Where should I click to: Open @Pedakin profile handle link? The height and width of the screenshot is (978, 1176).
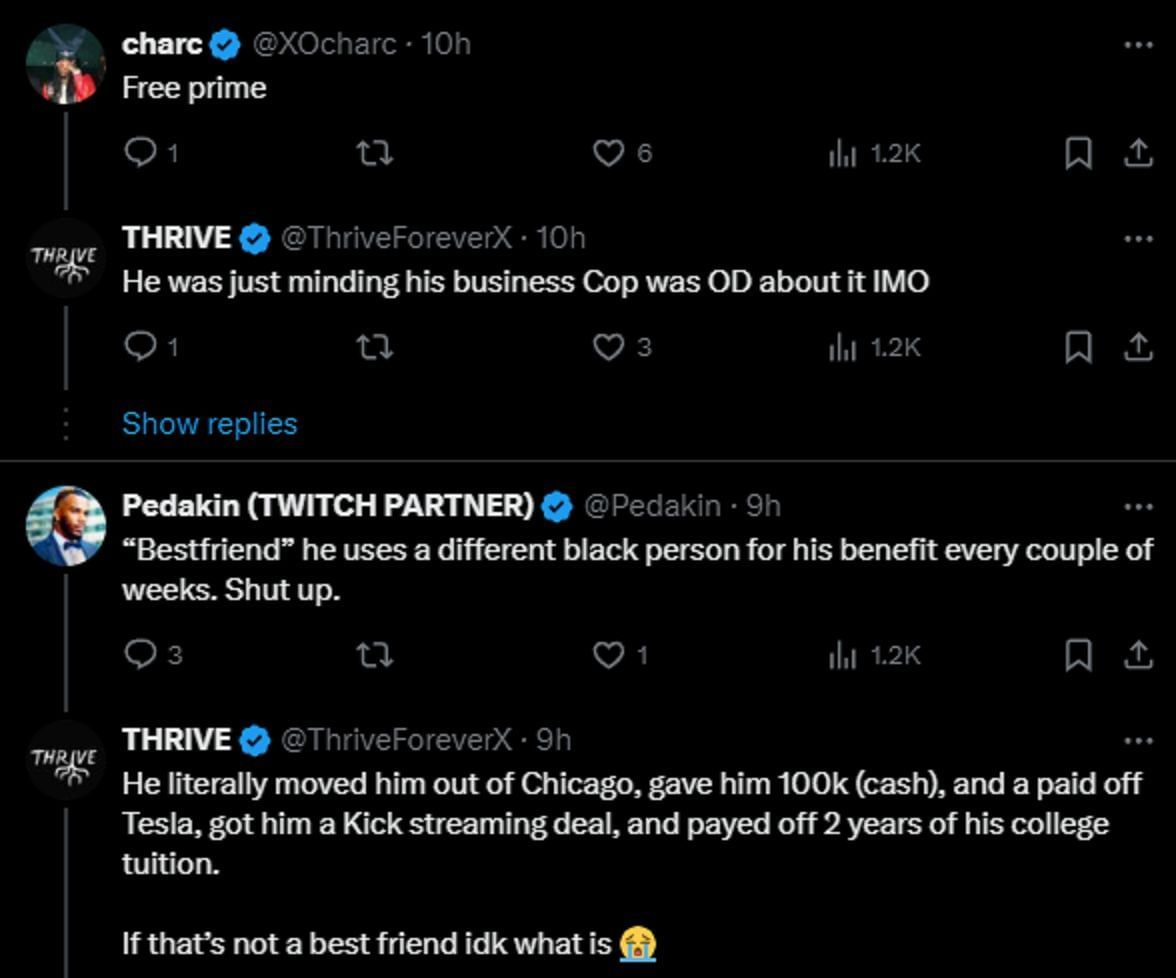click(651, 506)
